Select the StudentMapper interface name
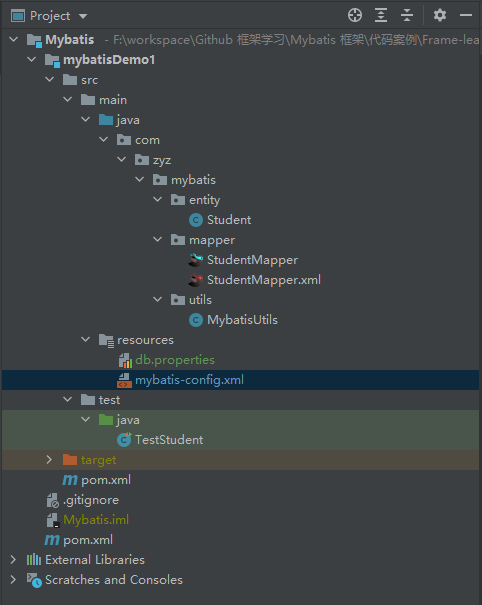The width and height of the screenshot is (482, 605). (252, 260)
